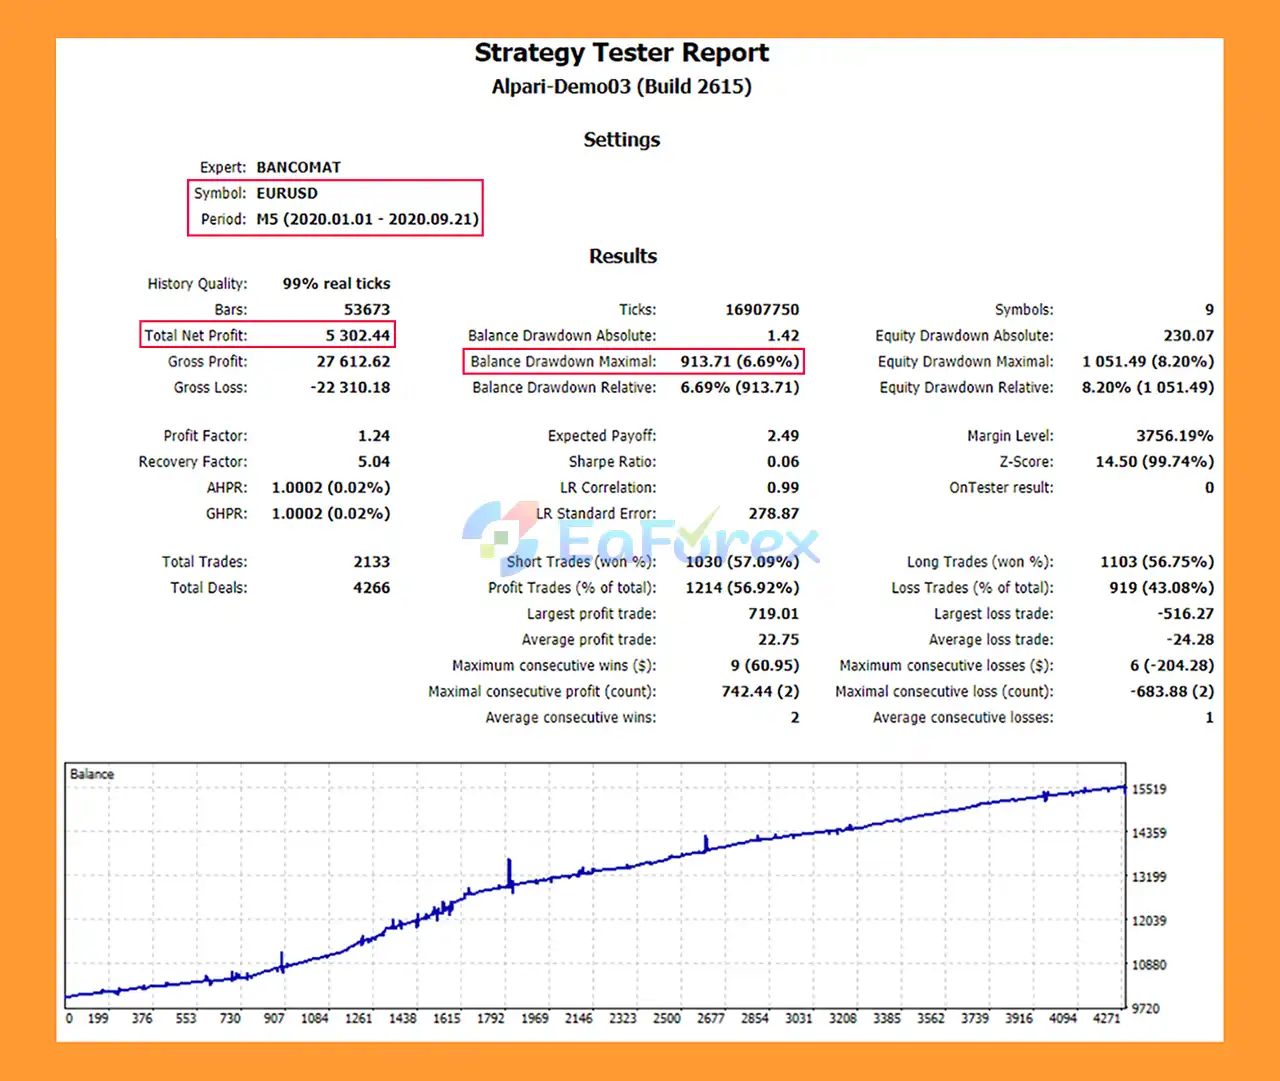Click the Total Trades count 2133

[x=371, y=562]
